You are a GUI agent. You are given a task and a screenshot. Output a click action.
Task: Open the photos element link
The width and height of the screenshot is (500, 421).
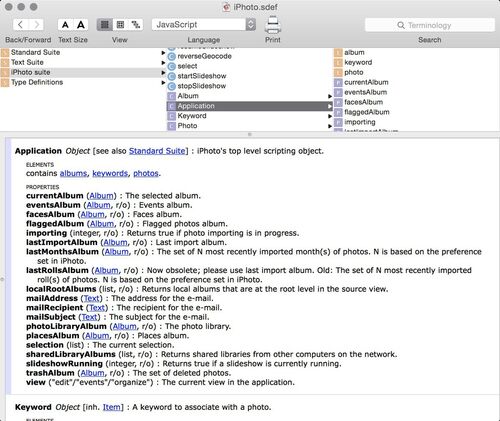[x=146, y=173]
